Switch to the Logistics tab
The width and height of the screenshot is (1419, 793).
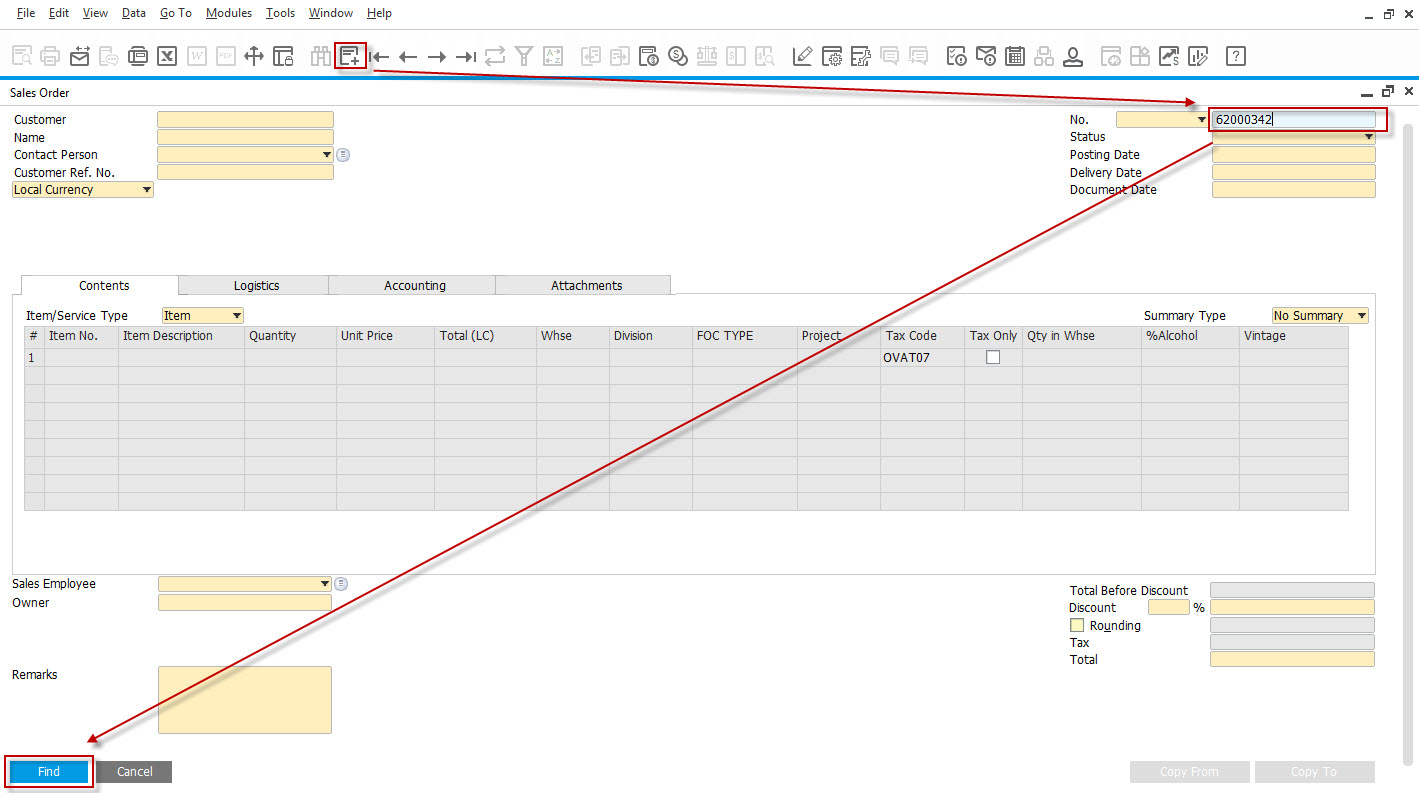pyautogui.click(x=256, y=285)
